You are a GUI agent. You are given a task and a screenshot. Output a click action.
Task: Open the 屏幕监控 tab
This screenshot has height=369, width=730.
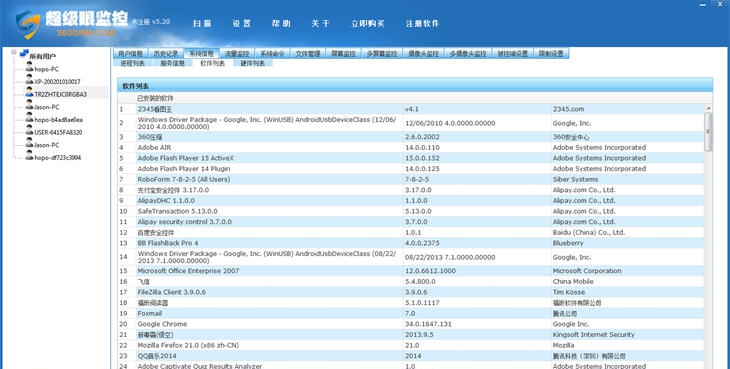coord(344,54)
